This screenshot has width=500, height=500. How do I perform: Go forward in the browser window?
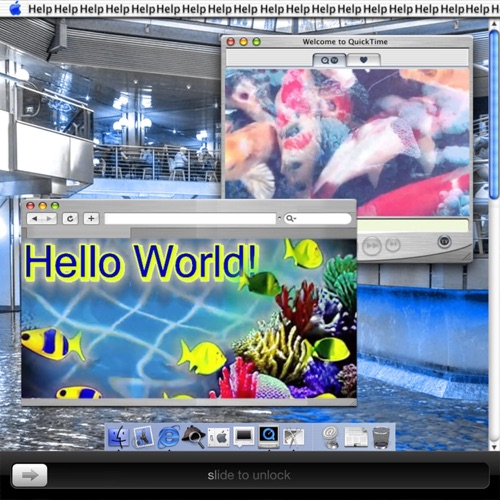coord(49,219)
